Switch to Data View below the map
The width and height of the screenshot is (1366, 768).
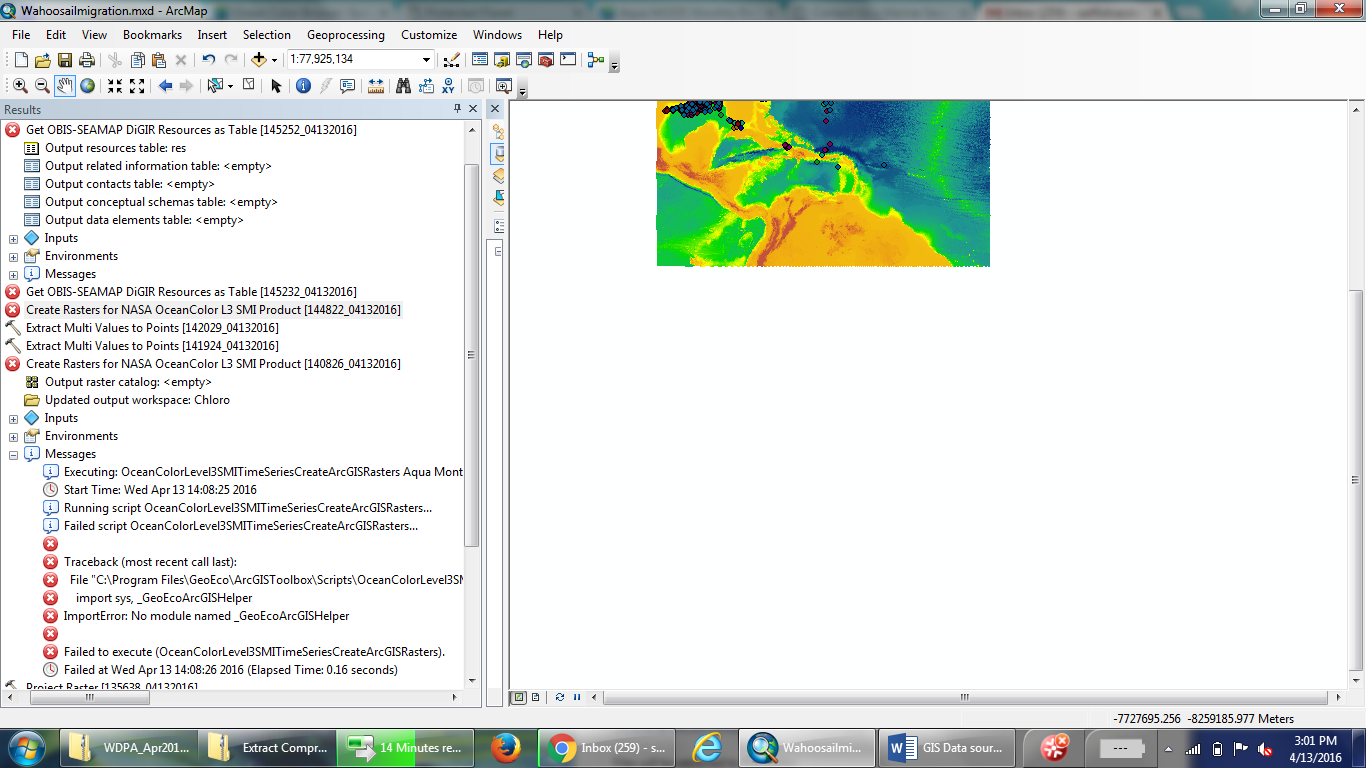click(519, 697)
